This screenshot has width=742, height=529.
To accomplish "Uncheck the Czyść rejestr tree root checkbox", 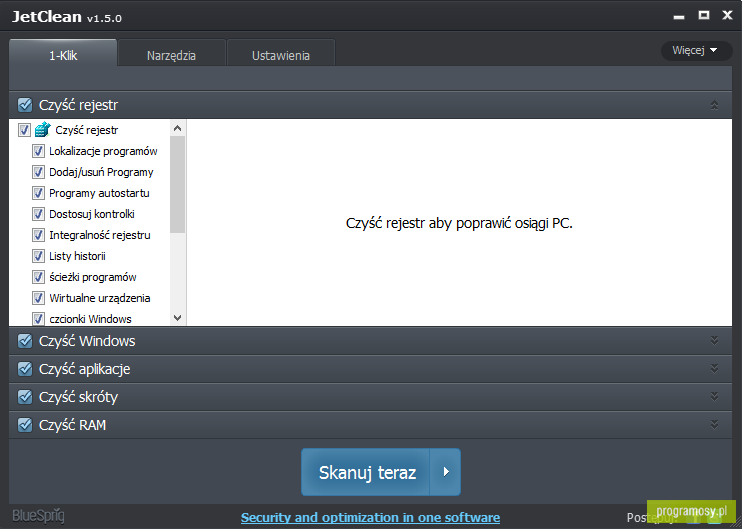I will point(24,130).
